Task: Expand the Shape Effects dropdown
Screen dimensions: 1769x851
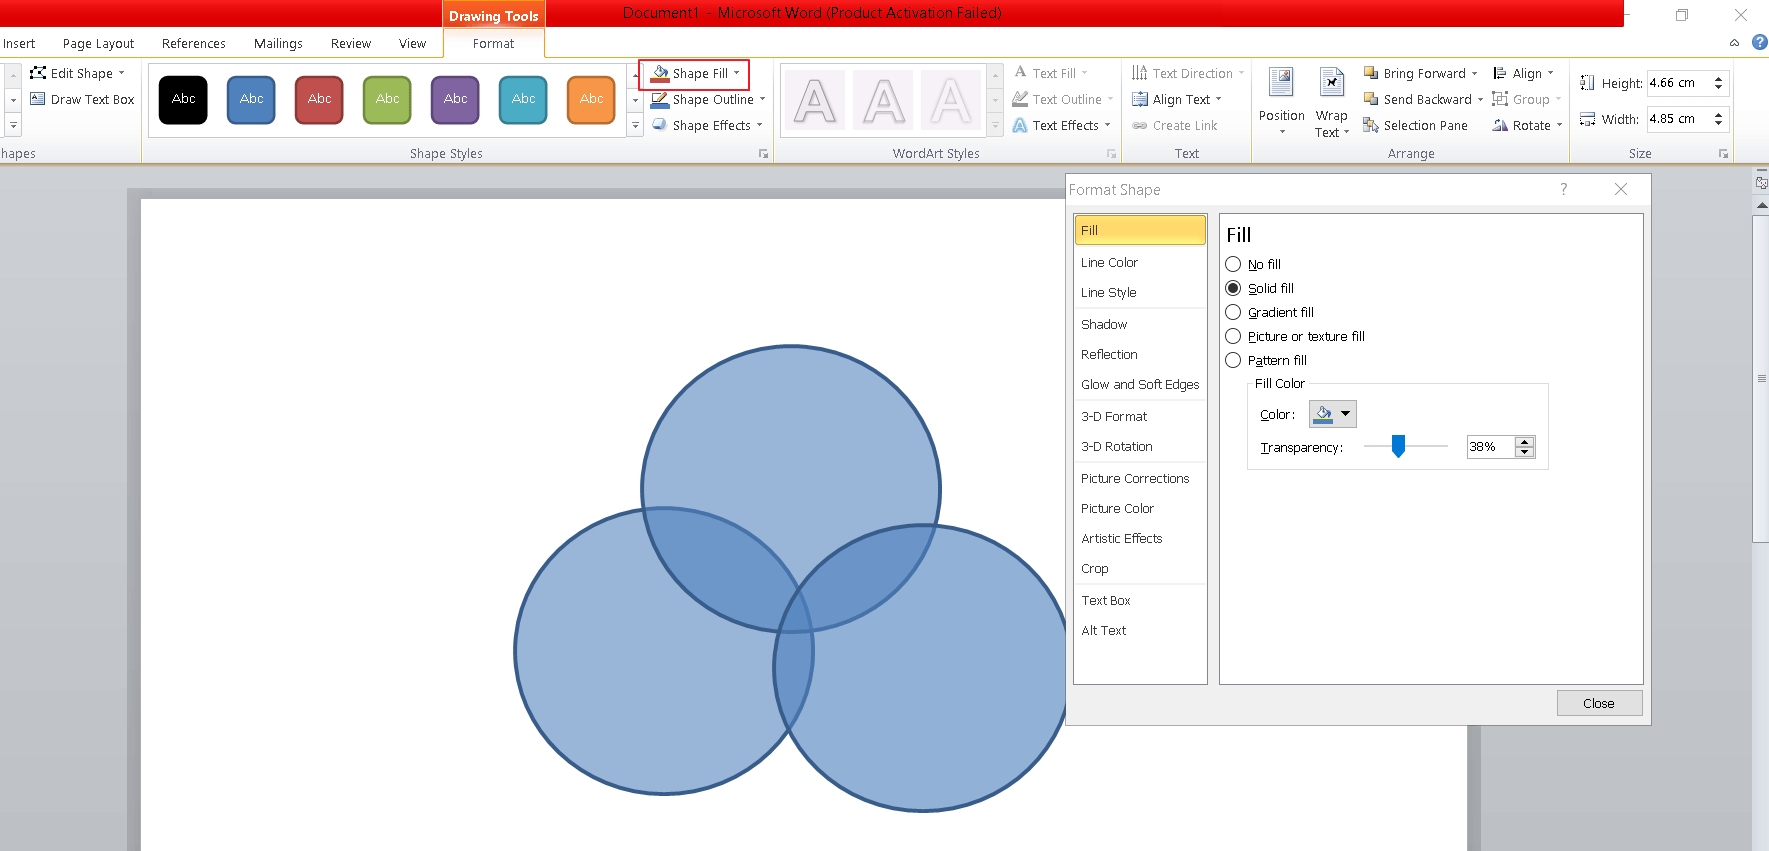Action: point(759,126)
